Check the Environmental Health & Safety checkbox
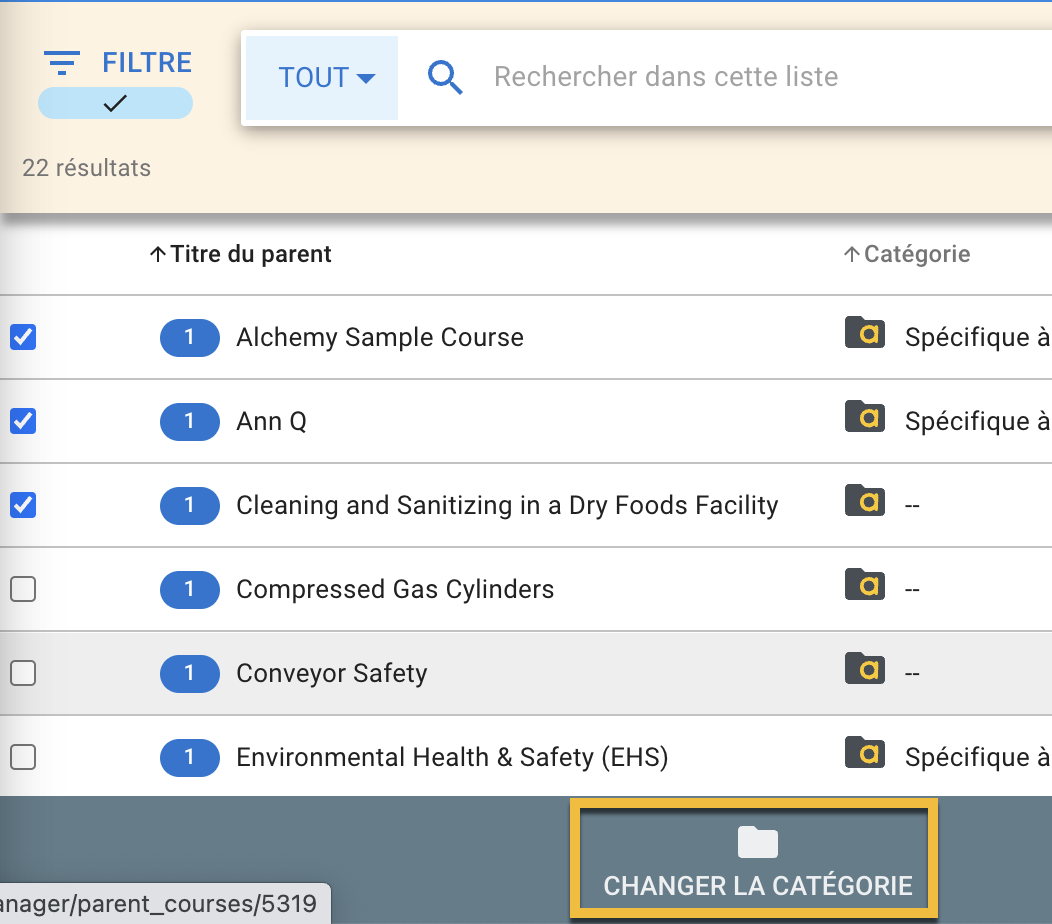The image size is (1052, 924). pyautogui.click(x=23, y=757)
